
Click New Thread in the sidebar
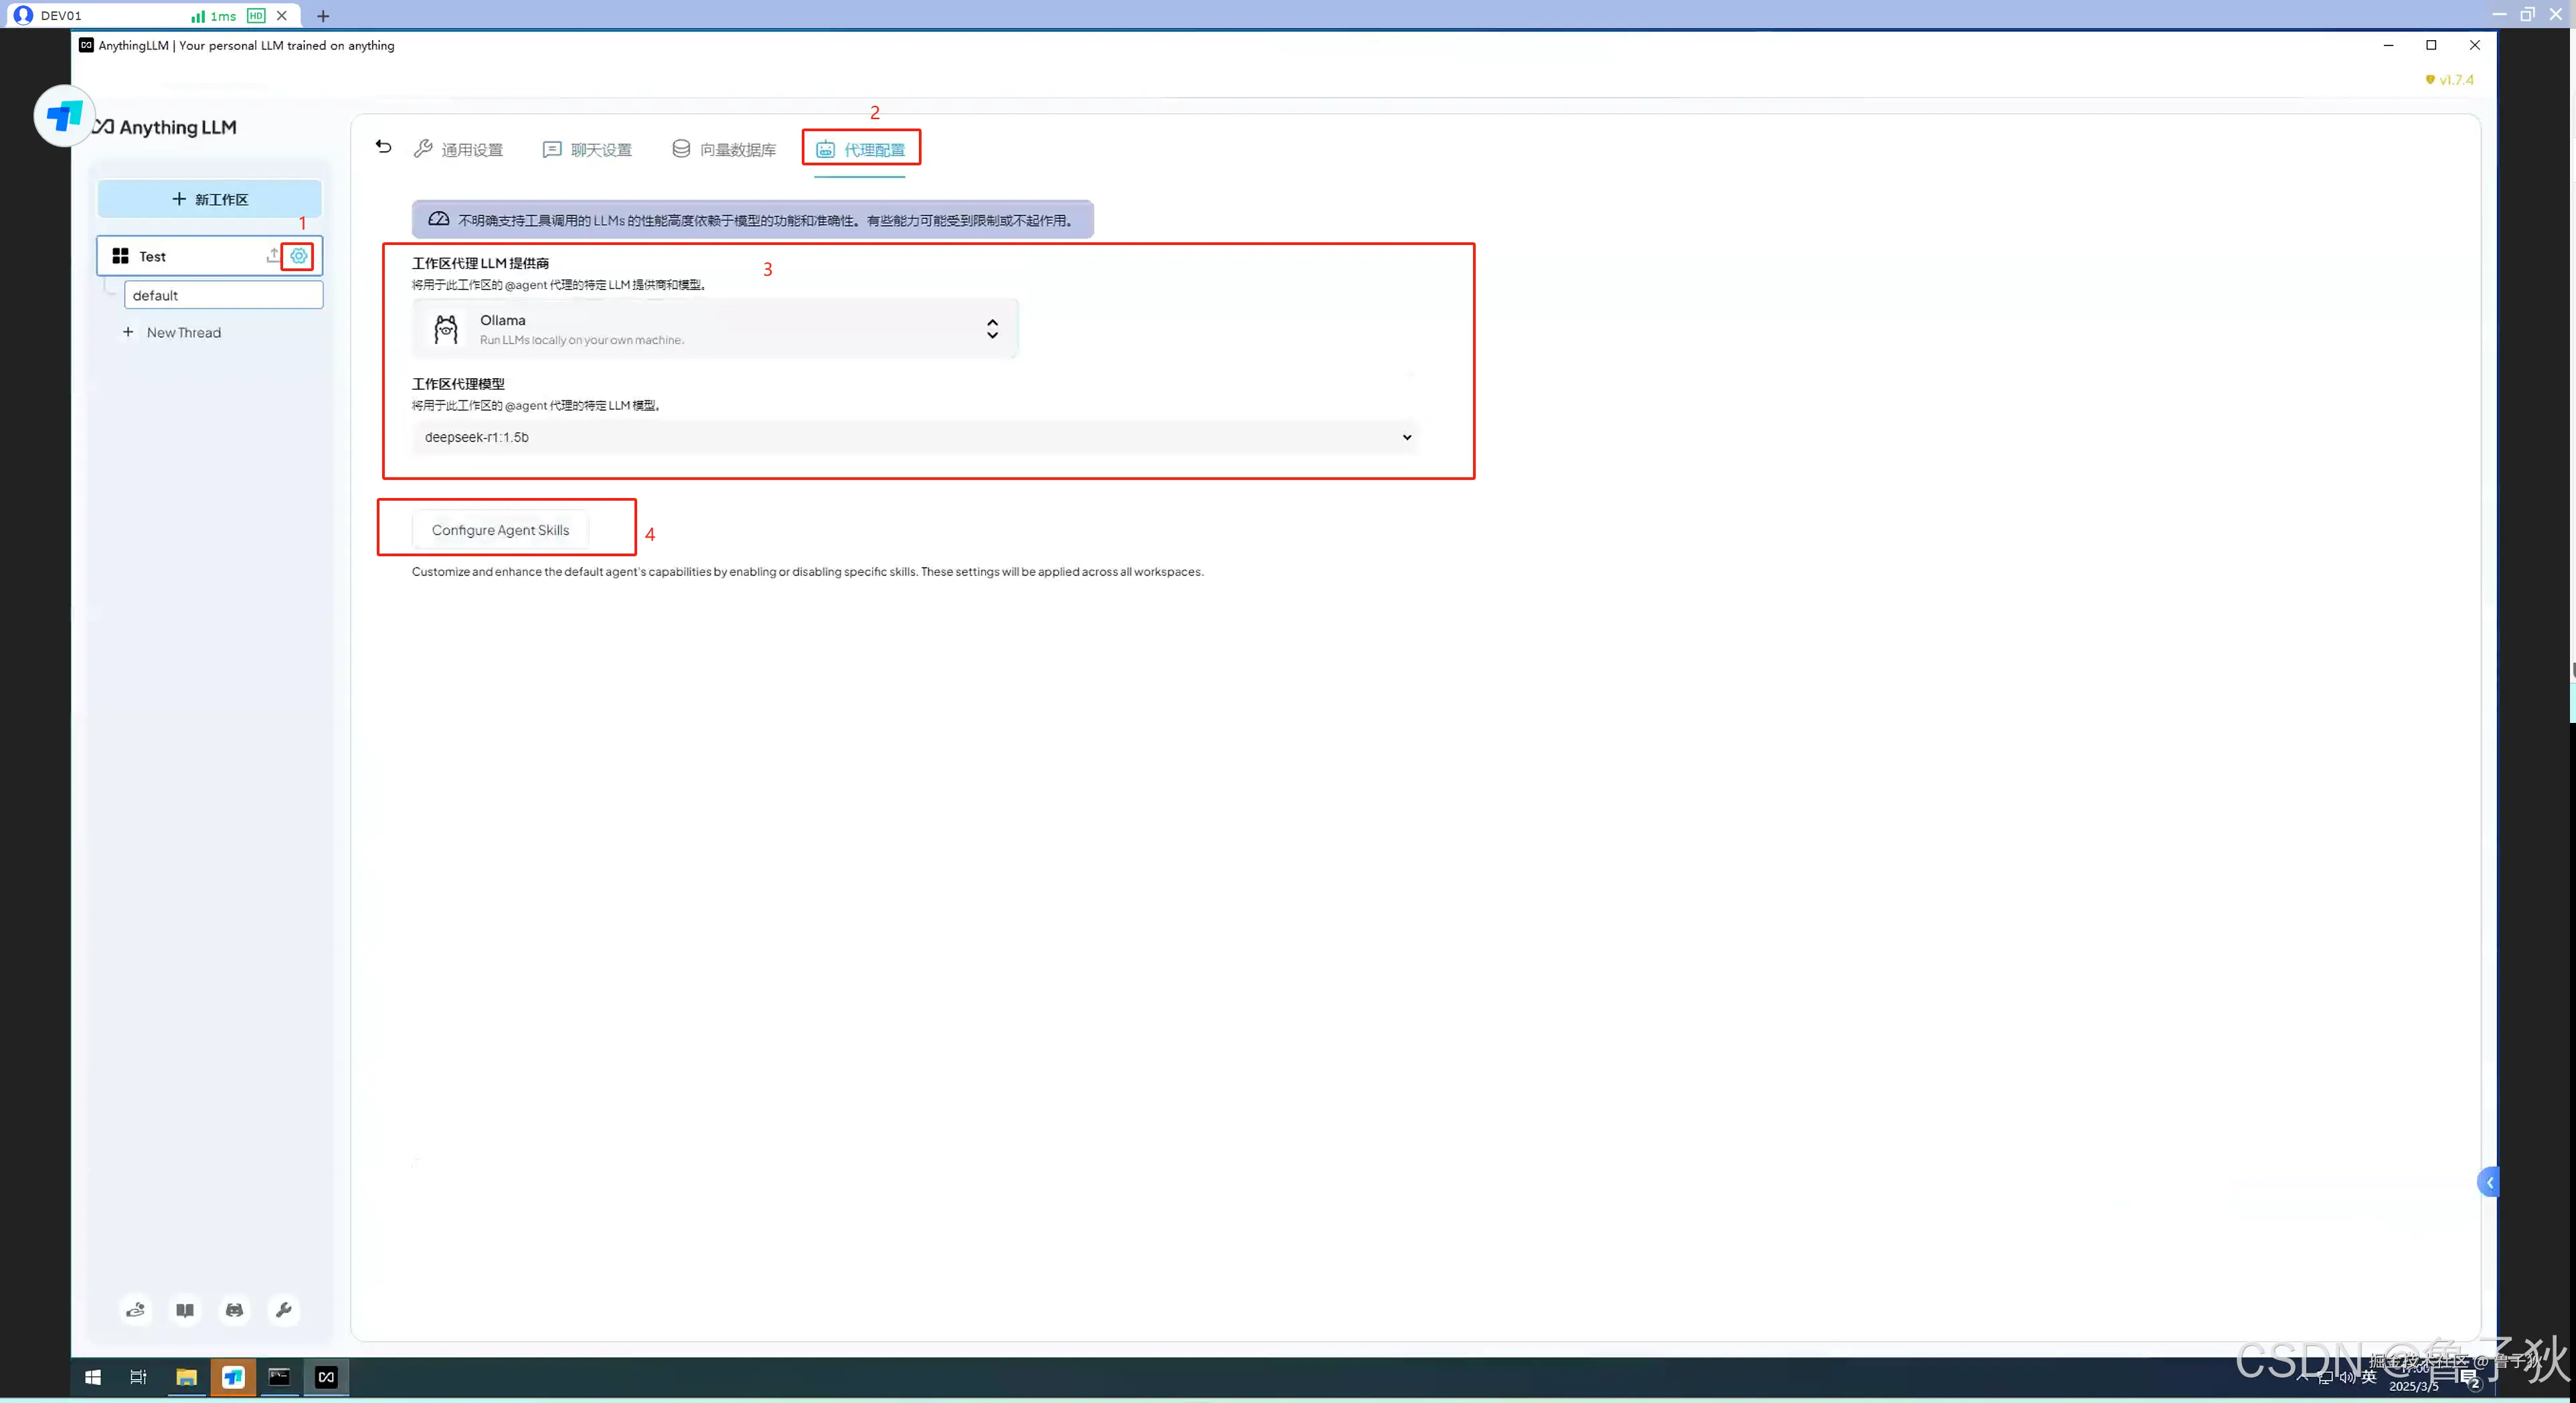(x=183, y=332)
